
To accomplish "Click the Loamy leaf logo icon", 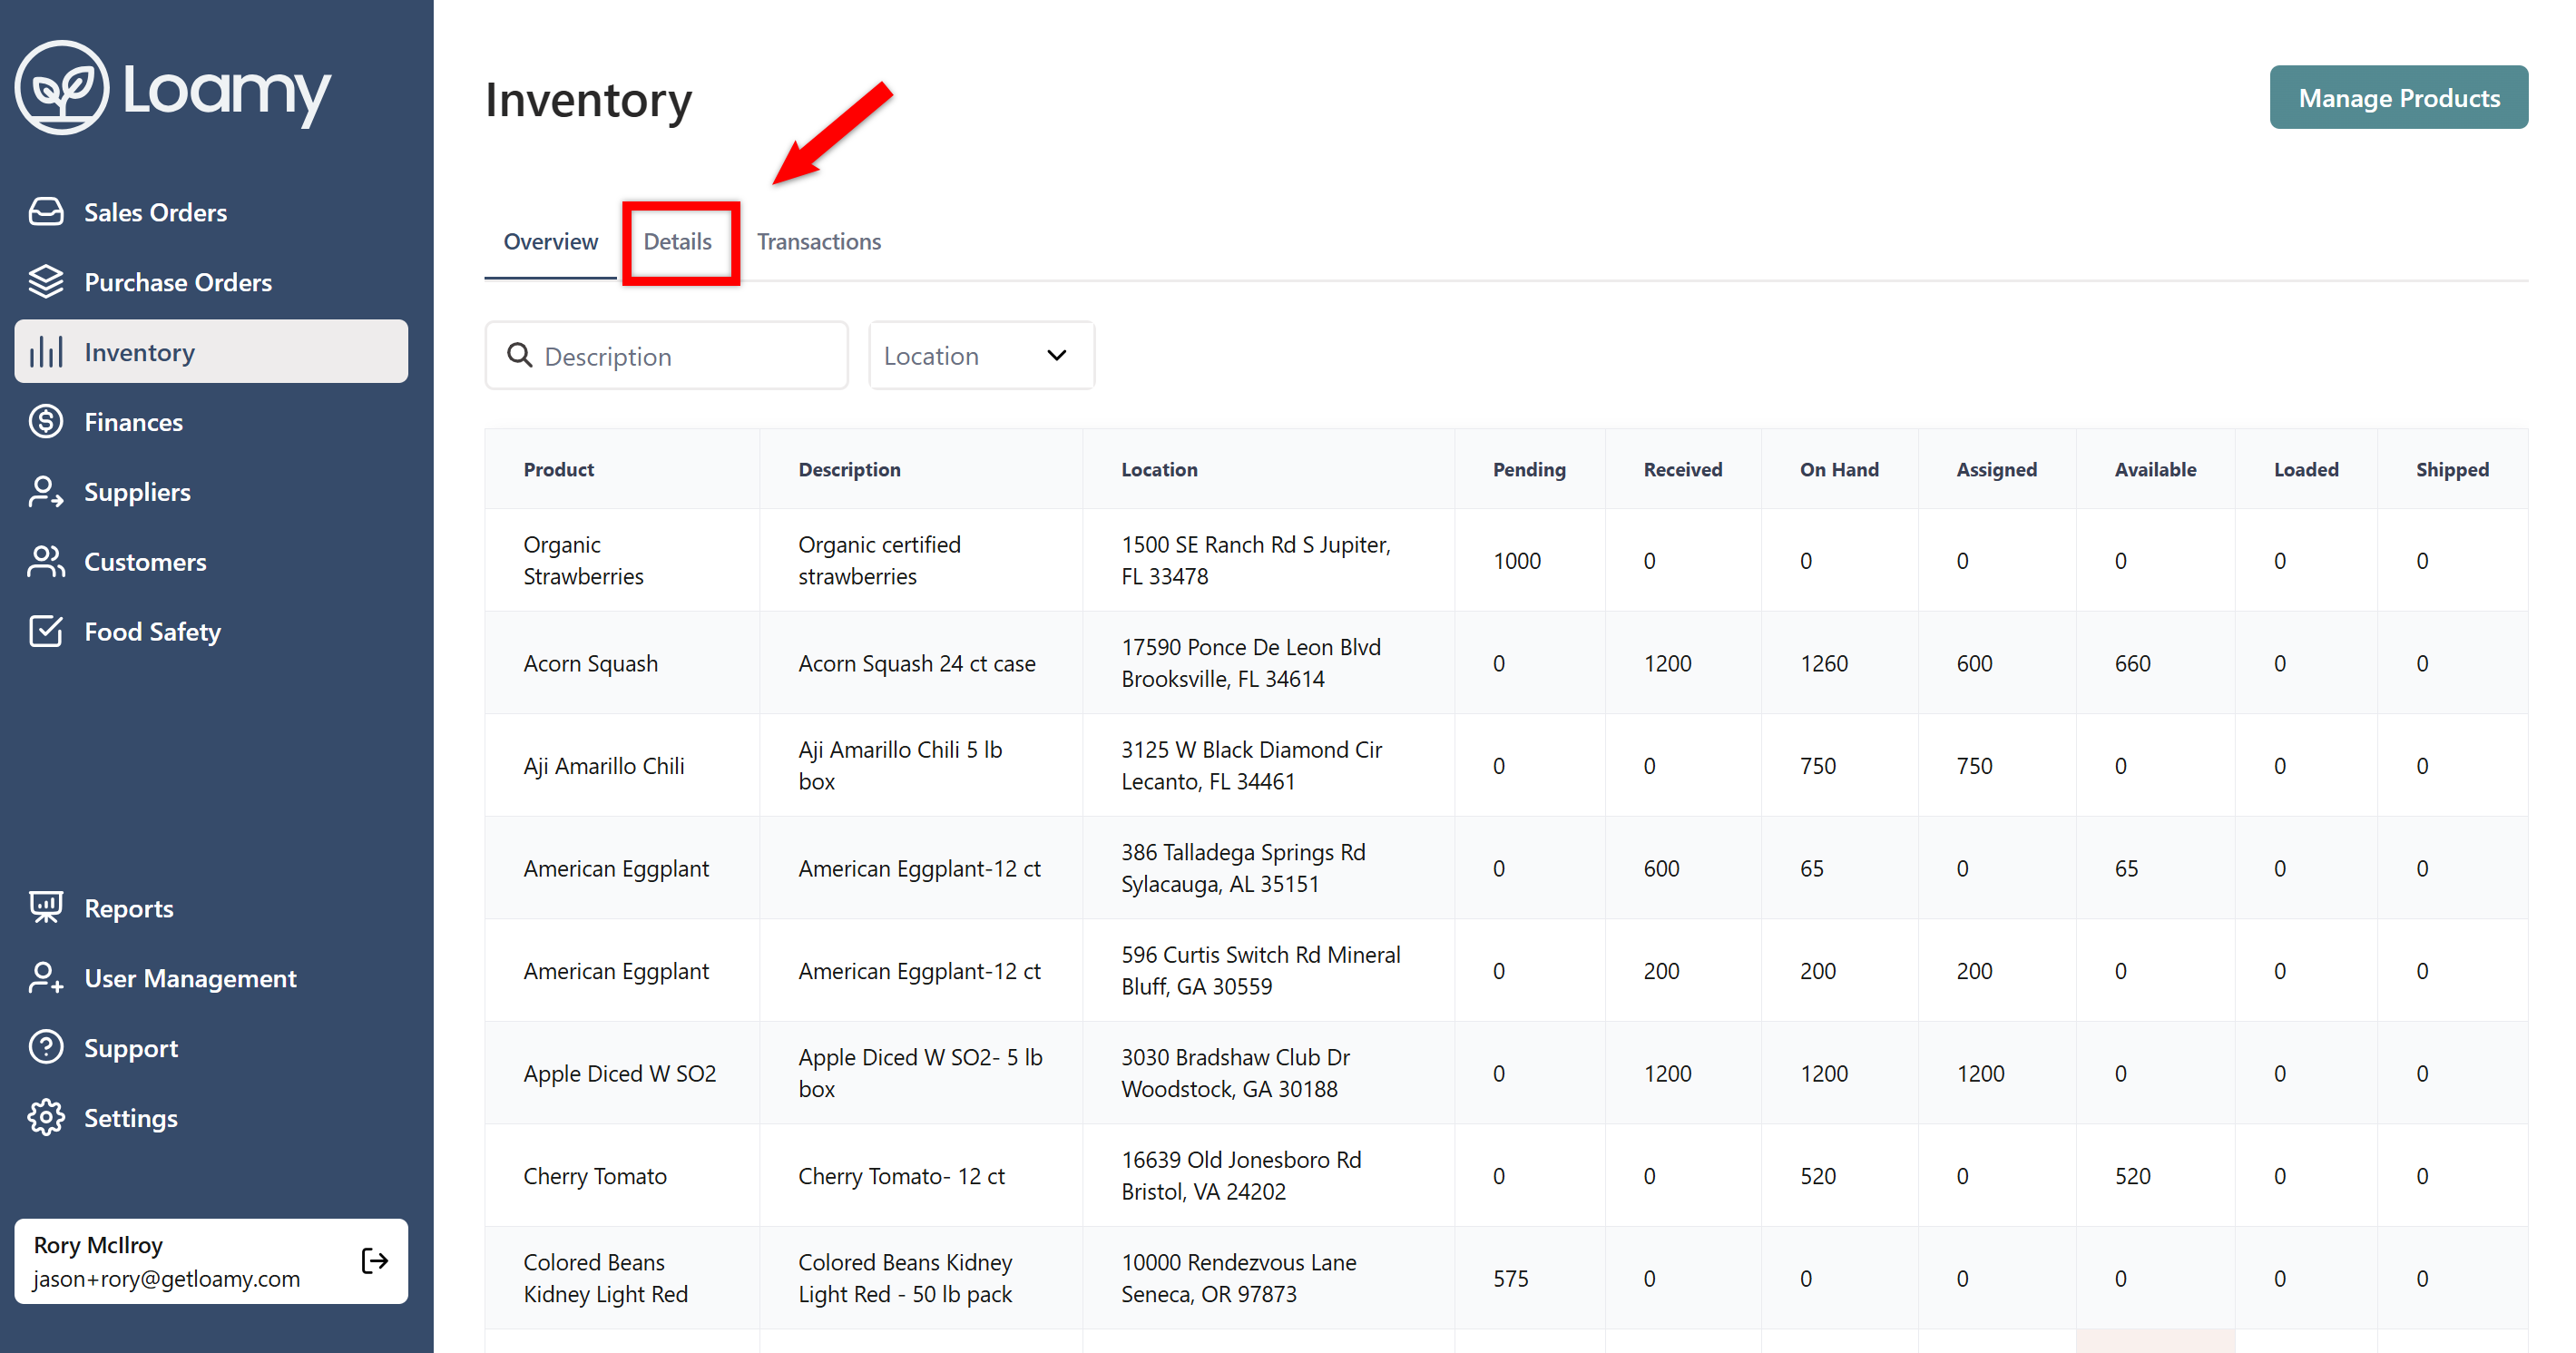I will (62, 88).
